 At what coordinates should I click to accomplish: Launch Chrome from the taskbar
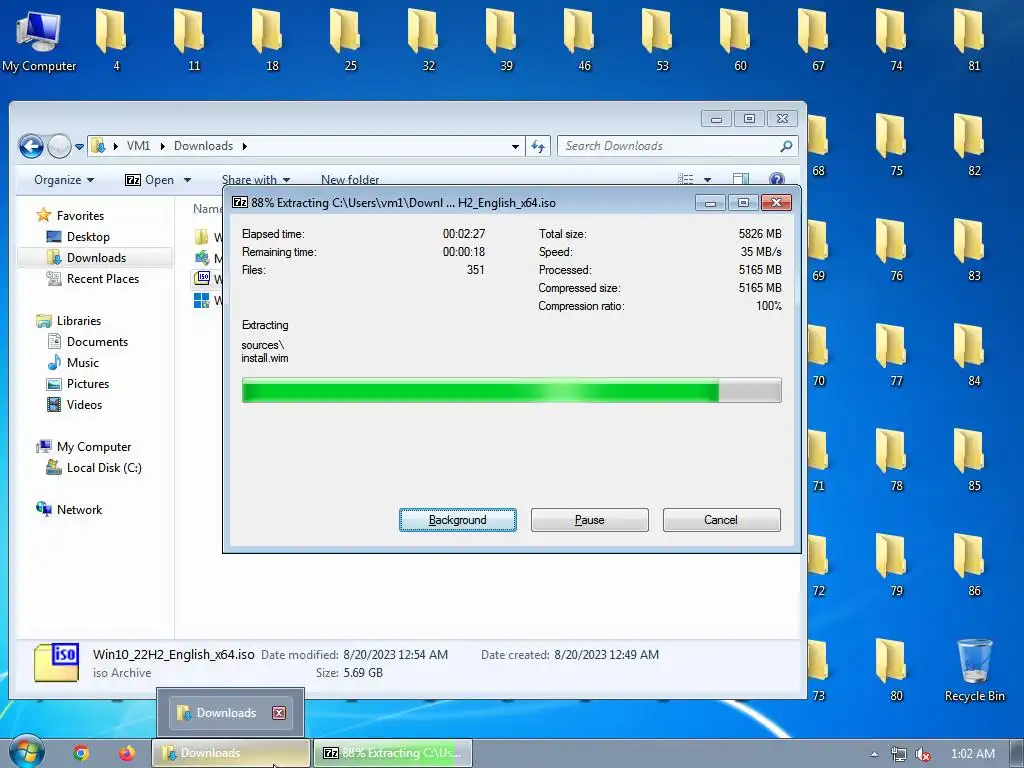pos(81,753)
